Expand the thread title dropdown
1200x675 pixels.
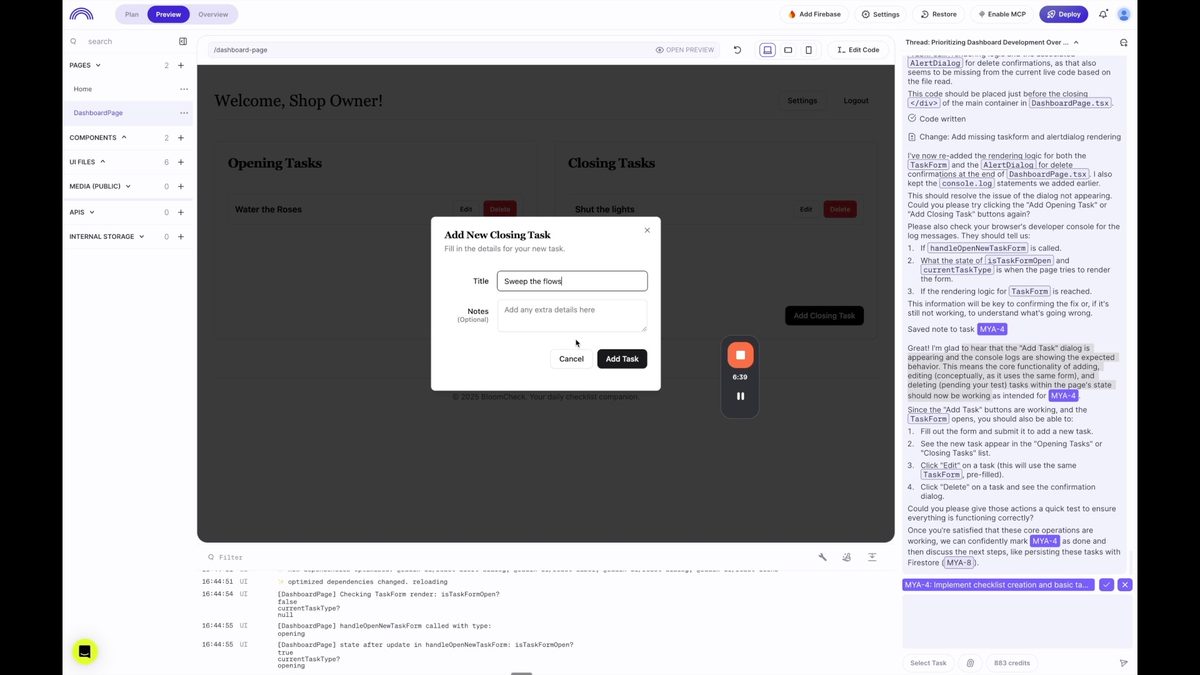[1076, 42]
